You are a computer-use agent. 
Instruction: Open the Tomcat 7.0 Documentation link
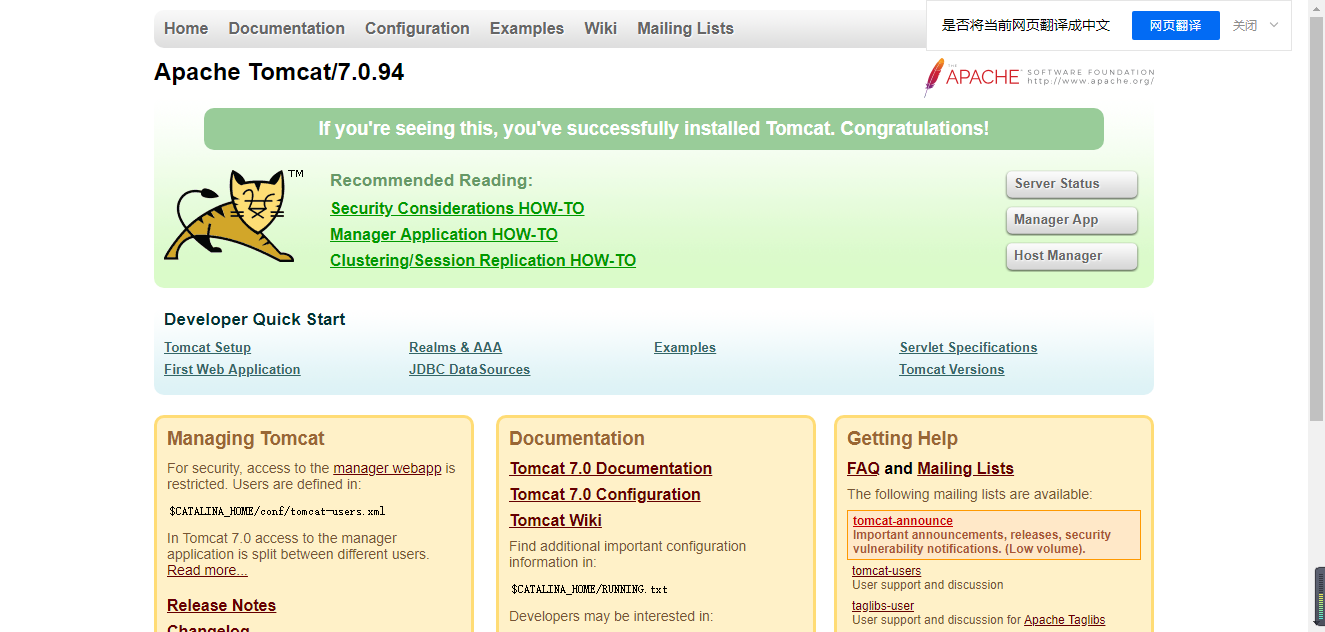611,468
